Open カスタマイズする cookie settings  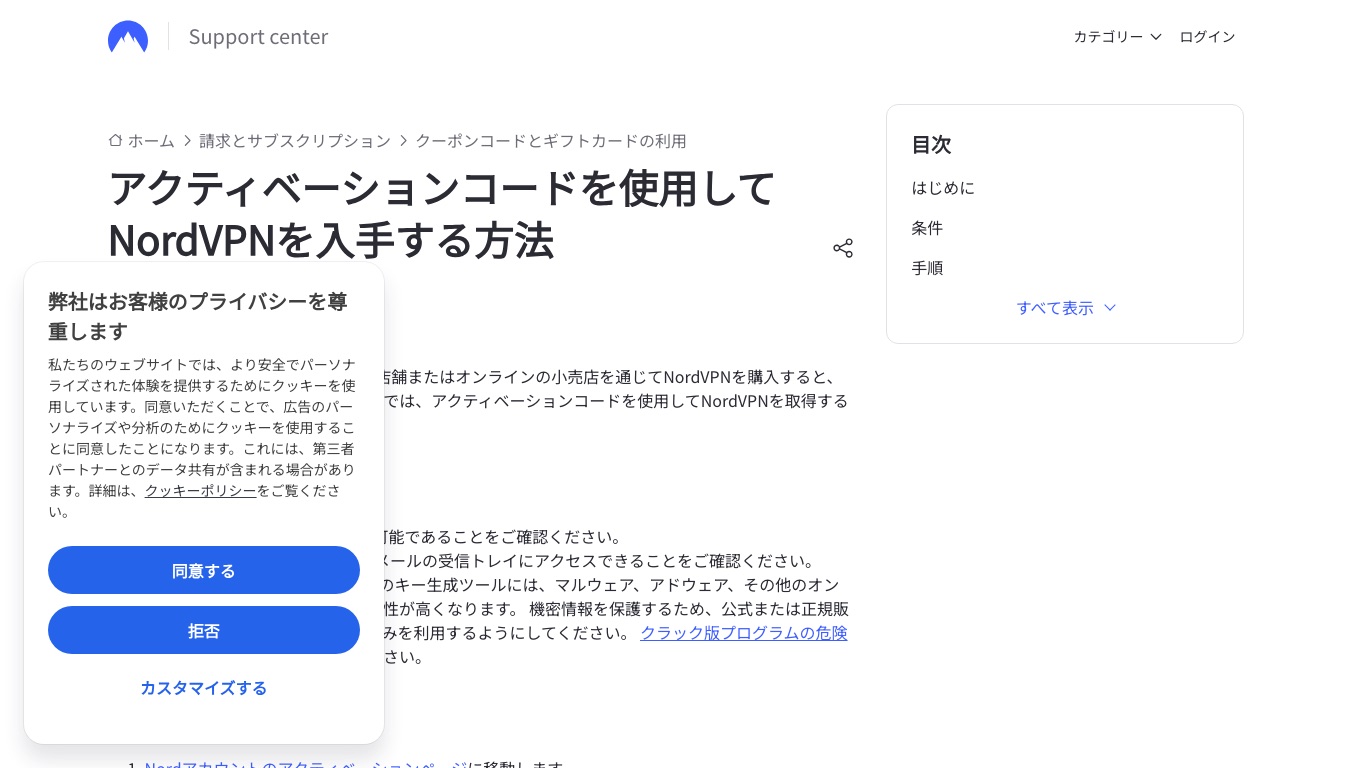pyautogui.click(x=204, y=688)
